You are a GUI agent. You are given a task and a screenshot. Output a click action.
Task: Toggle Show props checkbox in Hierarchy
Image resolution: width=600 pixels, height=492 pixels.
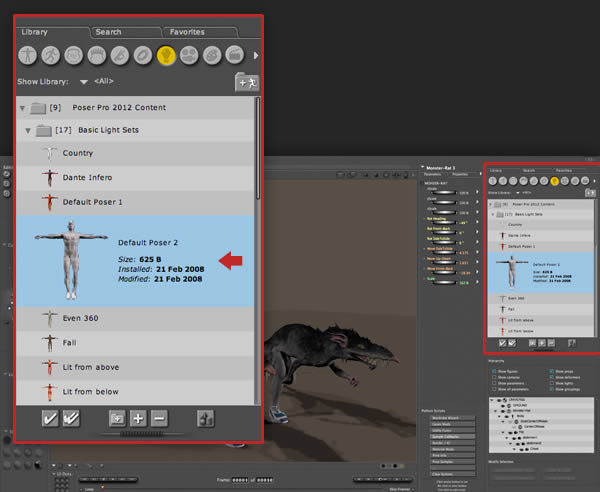pos(552,371)
